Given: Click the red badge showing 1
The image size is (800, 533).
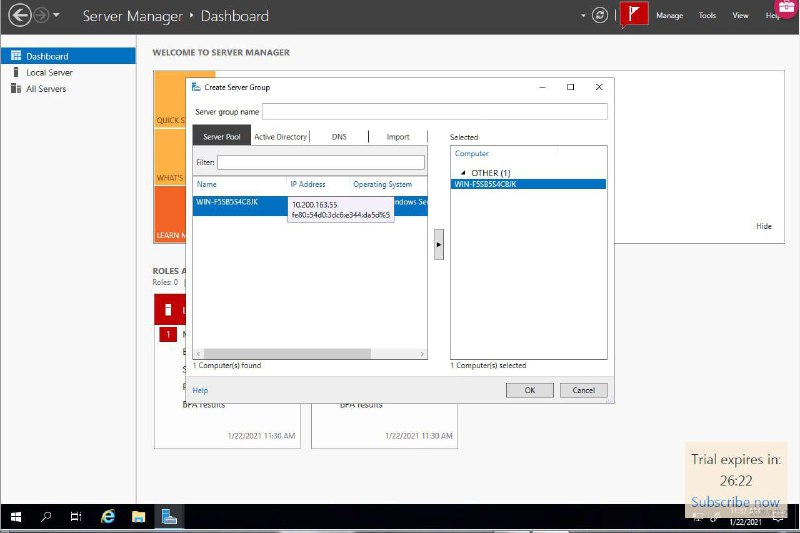Looking at the screenshot, I should click(168, 335).
